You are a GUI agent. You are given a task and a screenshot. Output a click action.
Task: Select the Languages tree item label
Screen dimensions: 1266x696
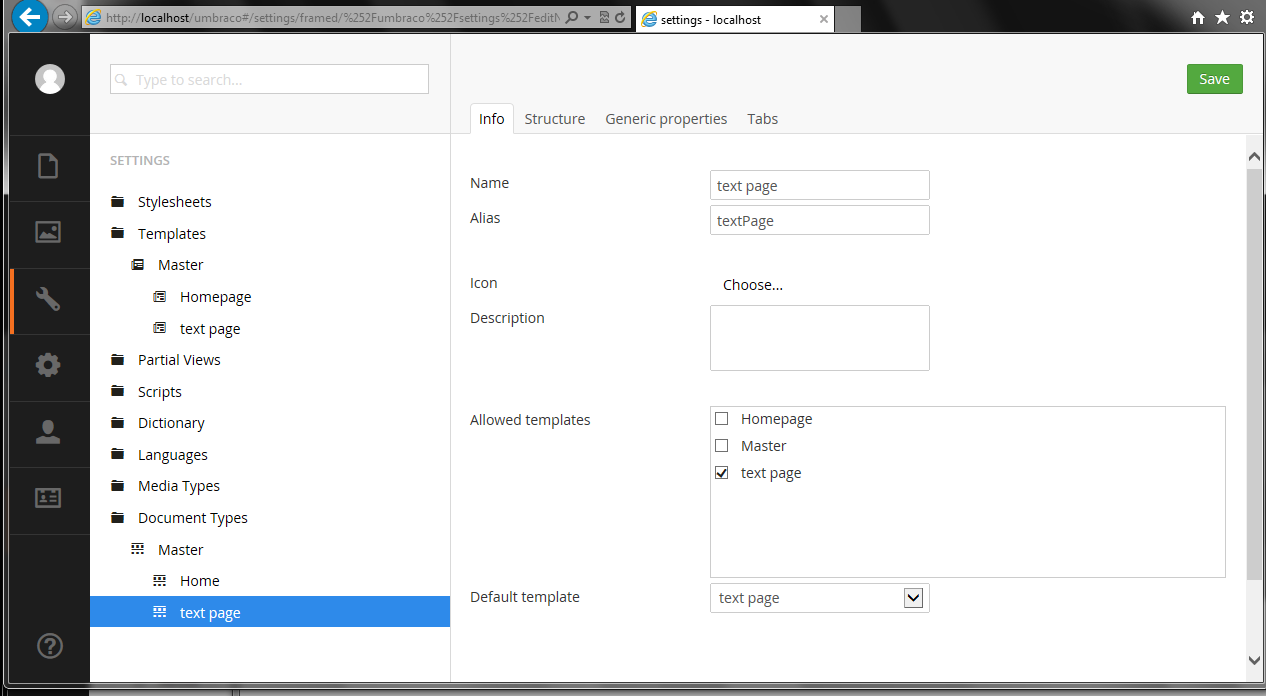pyautogui.click(x=173, y=455)
